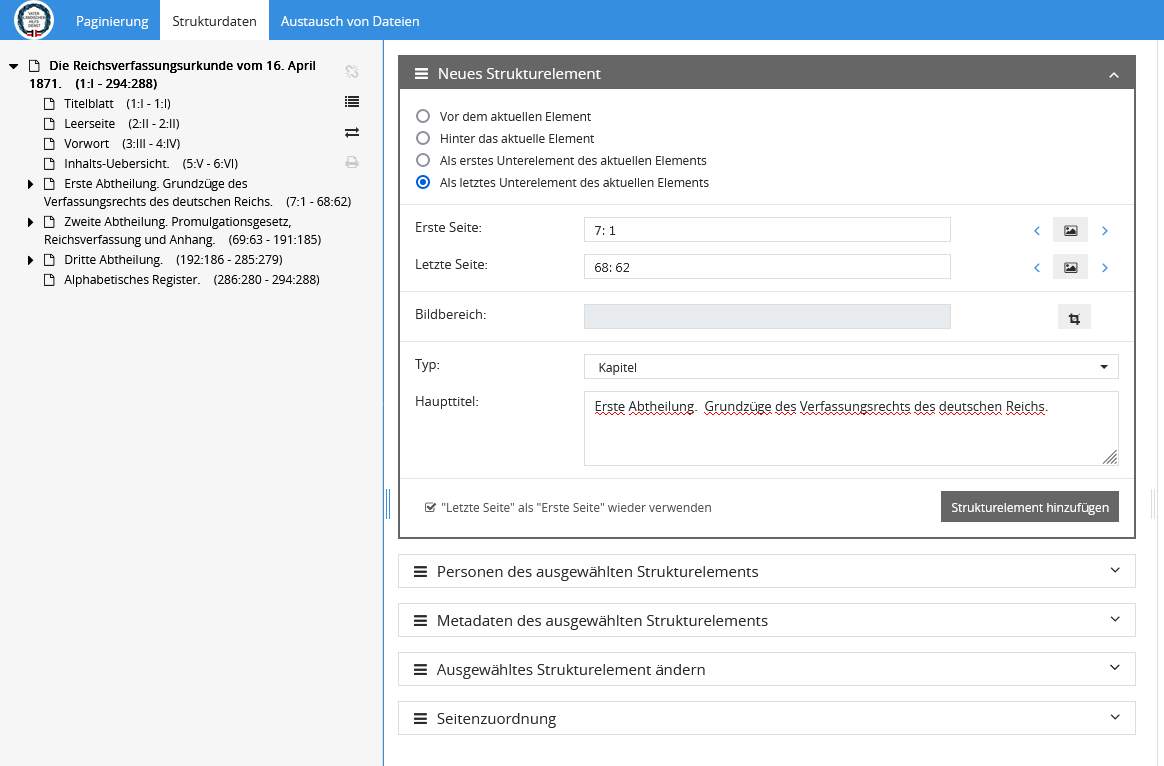This screenshot has width=1164, height=766.
Task: Select the Reichsverfassungsurkunde root element
Action: [172, 74]
